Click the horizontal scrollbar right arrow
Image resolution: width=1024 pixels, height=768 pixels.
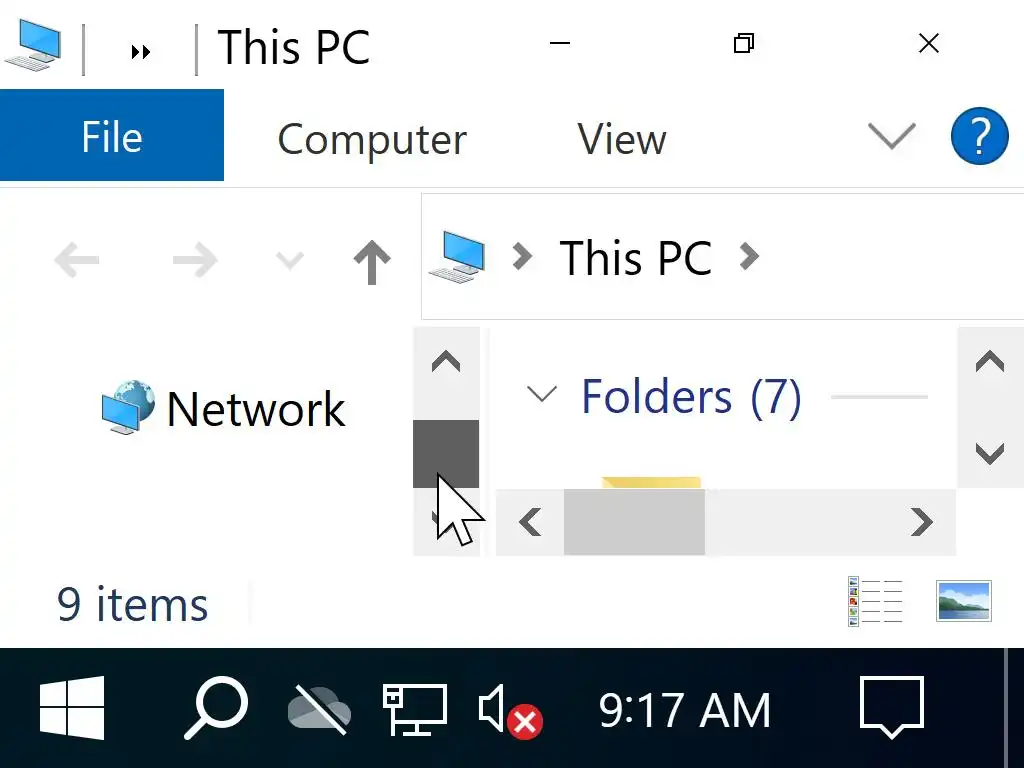click(x=921, y=521)
